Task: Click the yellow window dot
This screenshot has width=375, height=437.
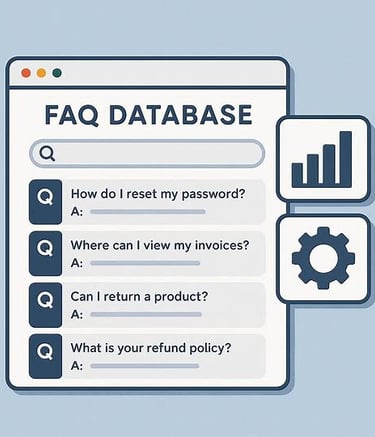Action: (x=41, y=73)
